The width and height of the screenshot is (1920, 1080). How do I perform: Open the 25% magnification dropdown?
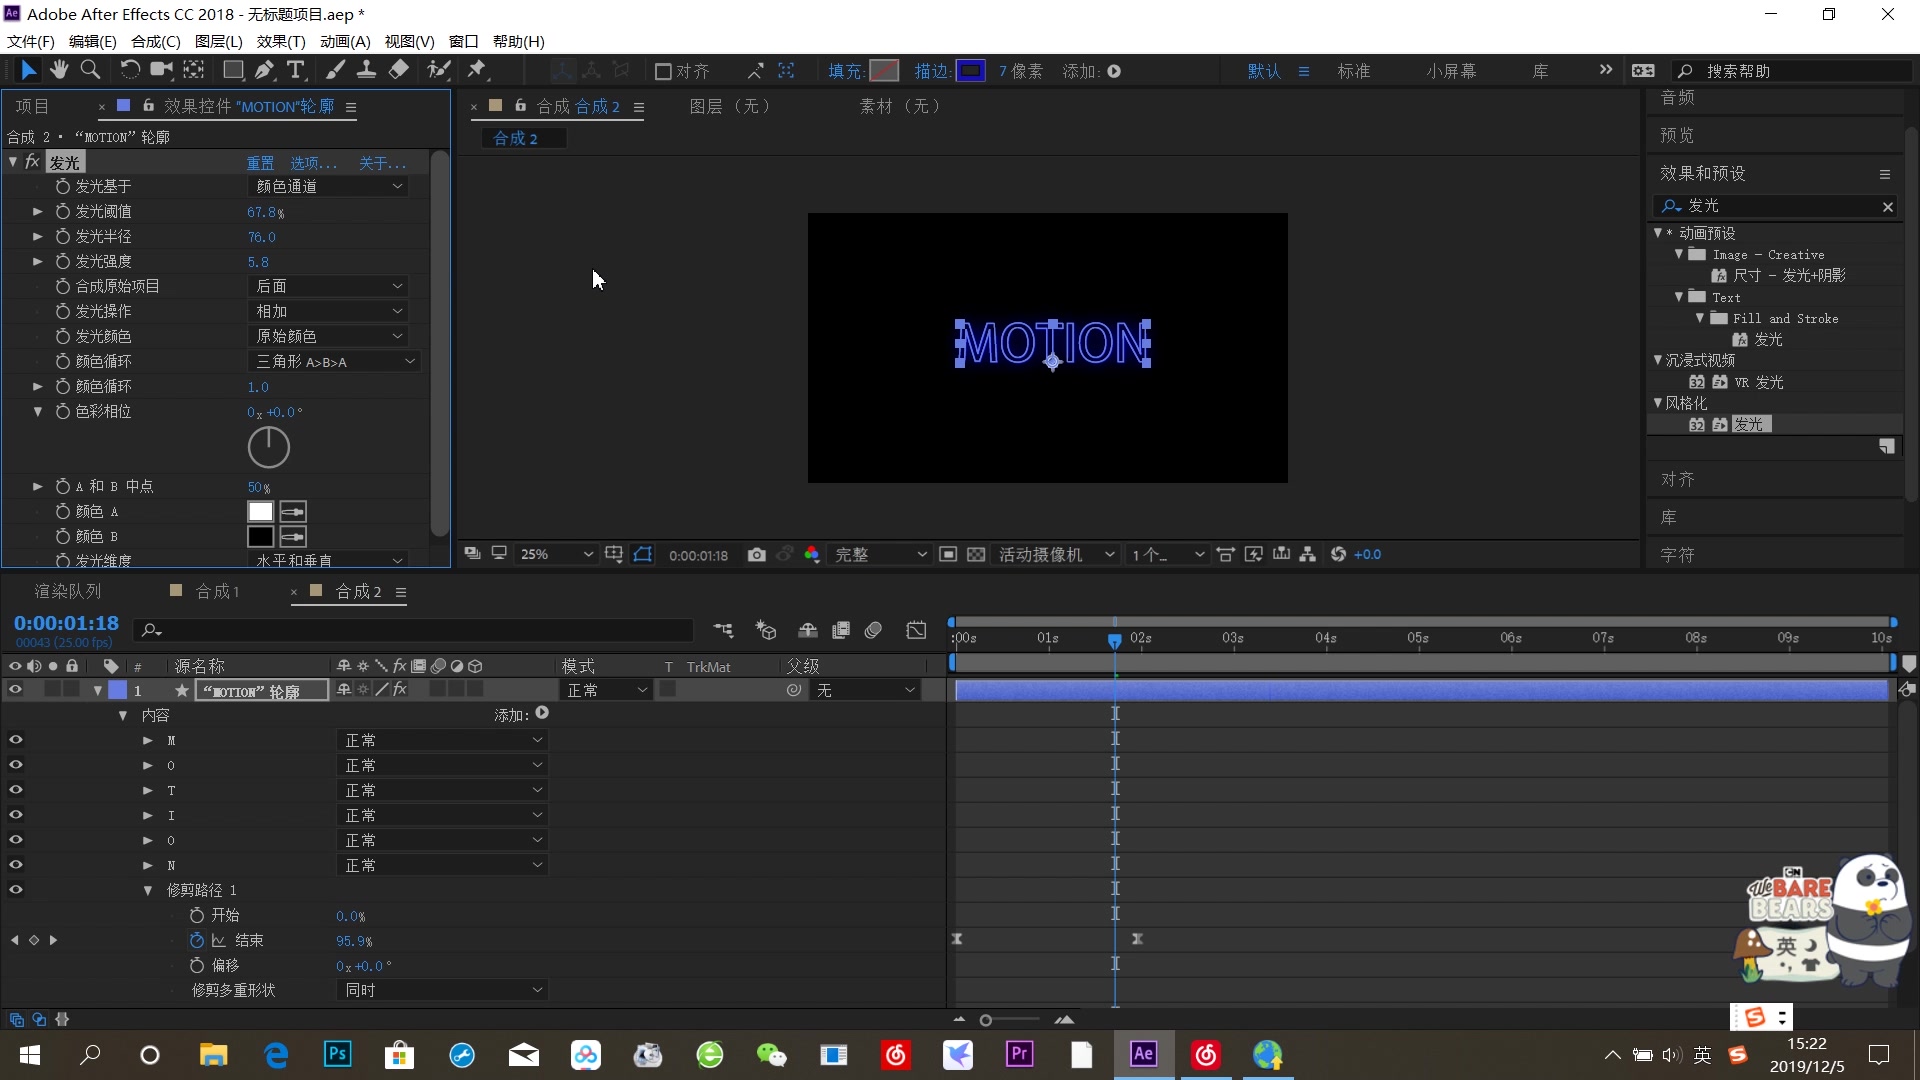click(556, 555)
